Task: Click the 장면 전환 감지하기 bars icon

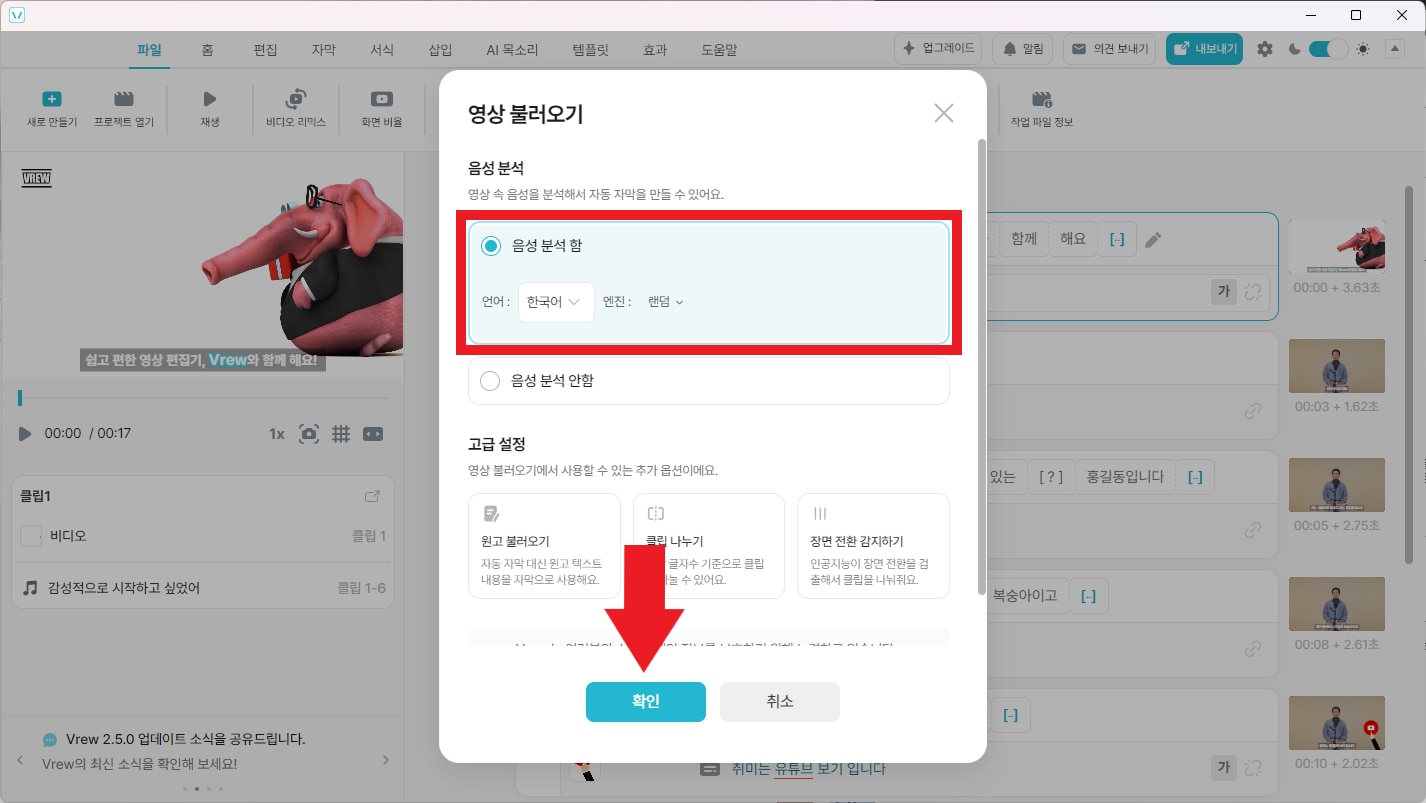Action: [820, 514]
